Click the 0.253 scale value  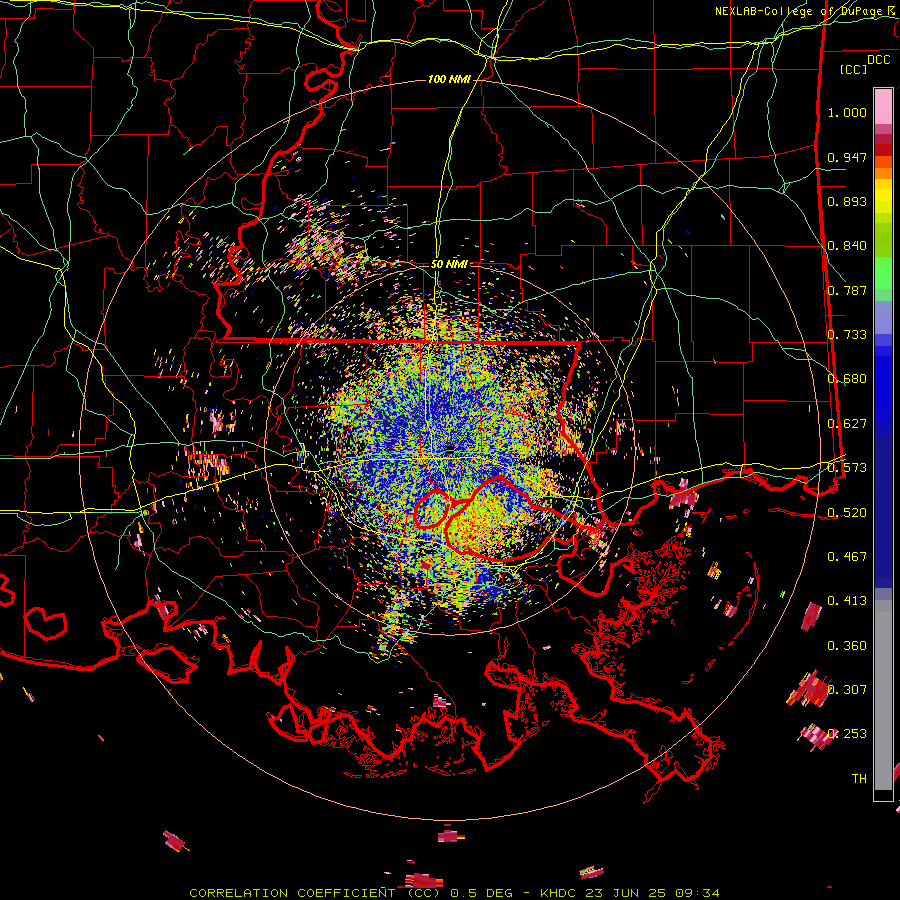pyautogui.click(x=847, y=734)
